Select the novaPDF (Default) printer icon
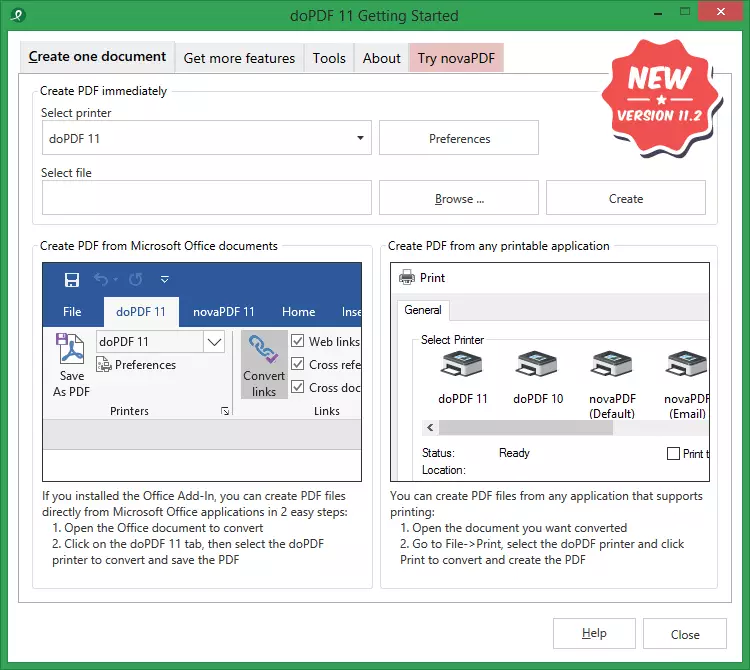Image resolution: width=750 pixels, height=670 pixels. [x=612, y=364]
